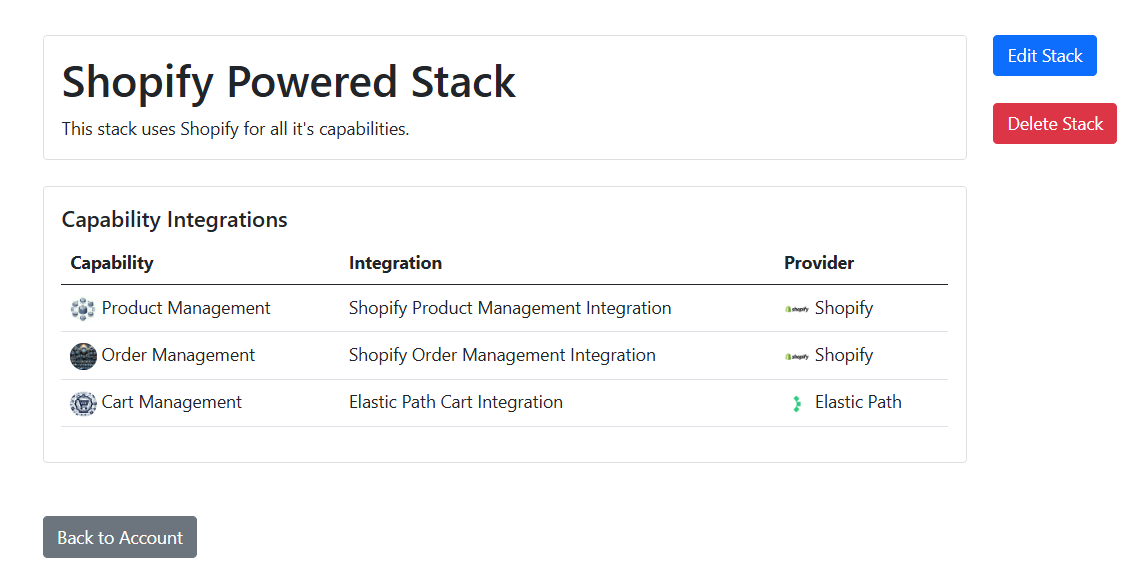Open Shopify Product Management Integration entry
The width and height of the screenshot is (1142, 580).
pos(510,308)
